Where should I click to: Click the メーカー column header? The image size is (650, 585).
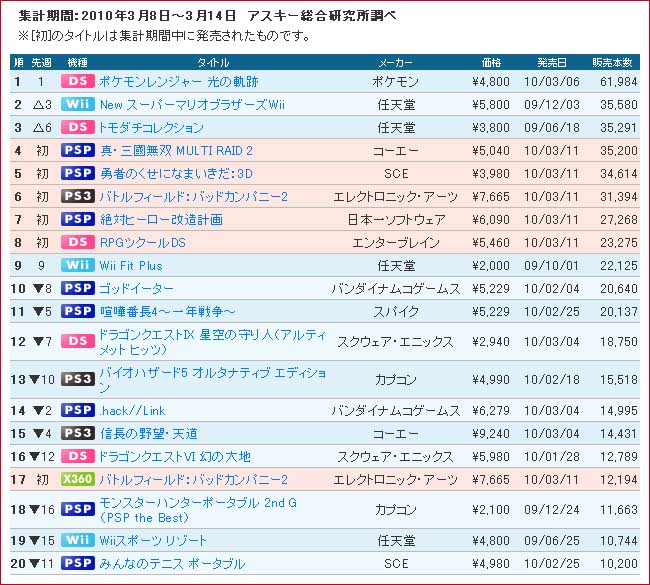395,63
